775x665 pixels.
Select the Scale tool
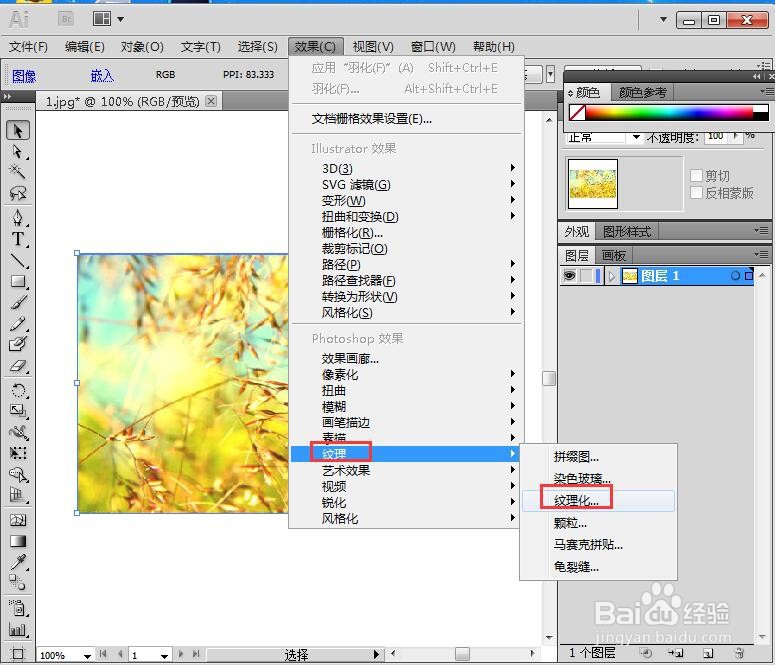(x=18, y=411)
